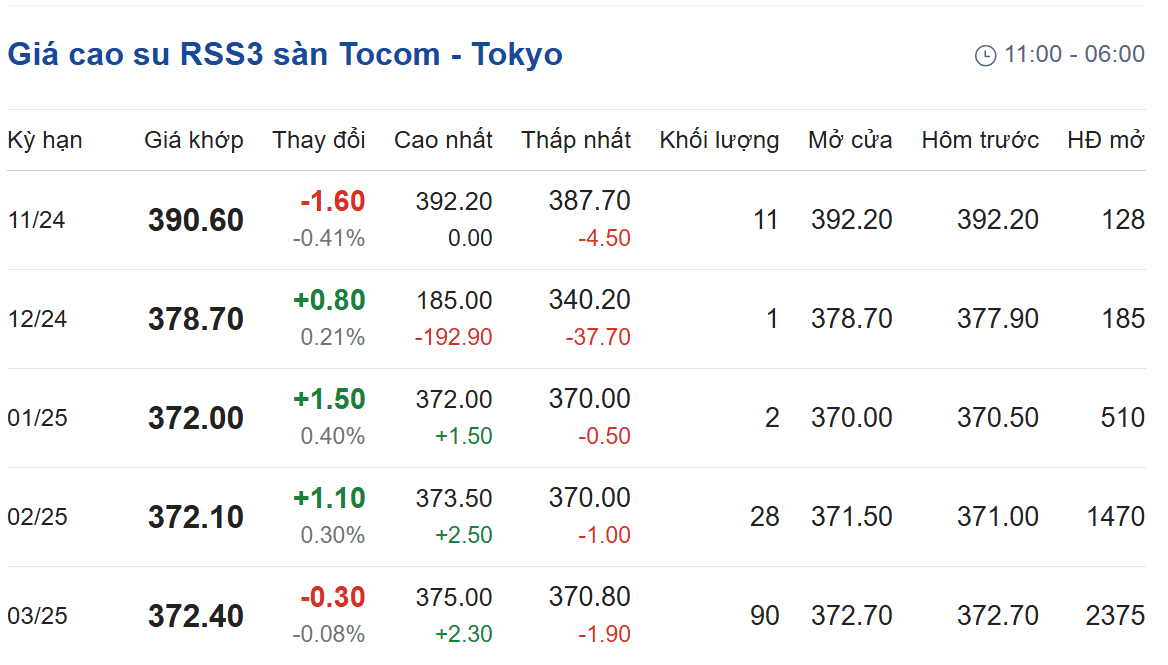Open the 11/24 contract row
1168x665 pixels.
[x=577, y=220]
